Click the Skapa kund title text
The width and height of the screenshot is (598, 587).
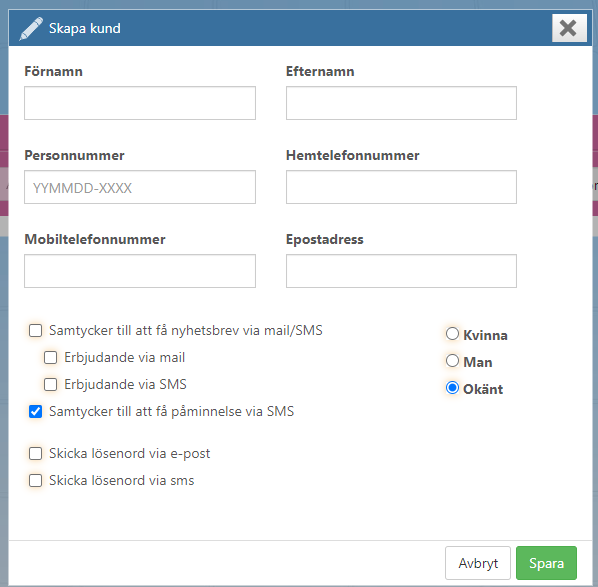click(x=85, y=29)
